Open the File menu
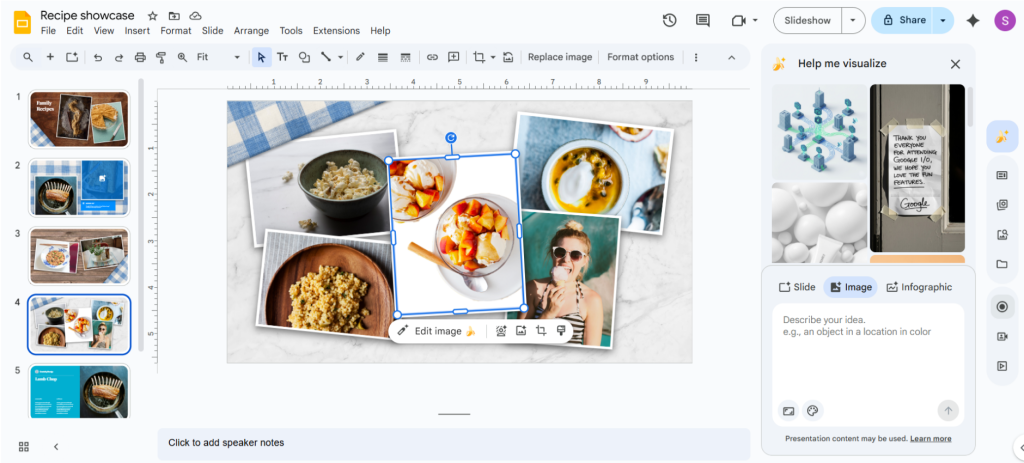This screenshot has height=463, width=1024. point(48,31)
